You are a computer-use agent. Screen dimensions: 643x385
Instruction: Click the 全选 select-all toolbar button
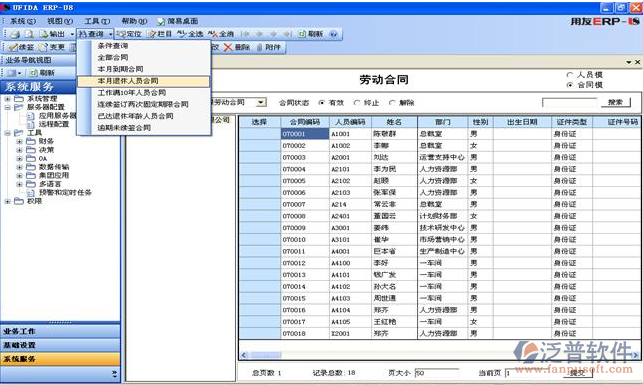190,34
